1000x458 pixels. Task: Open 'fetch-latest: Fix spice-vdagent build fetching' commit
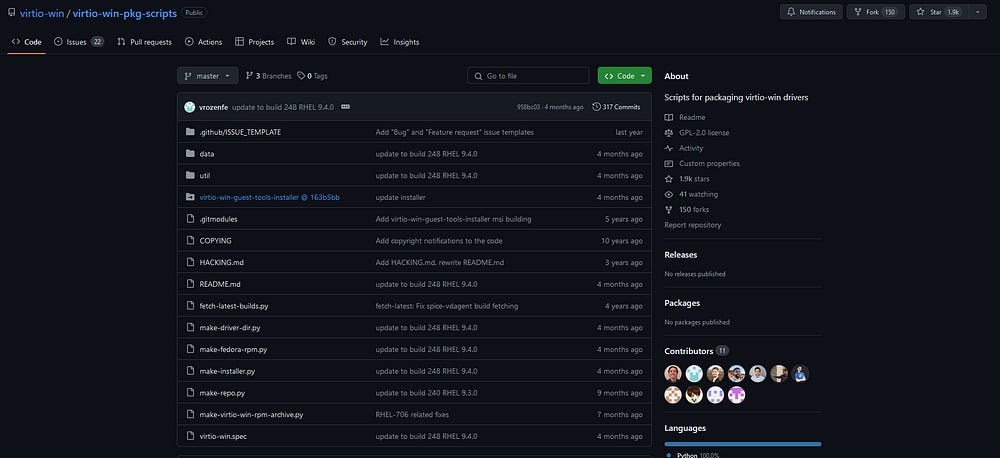[446, 306]
